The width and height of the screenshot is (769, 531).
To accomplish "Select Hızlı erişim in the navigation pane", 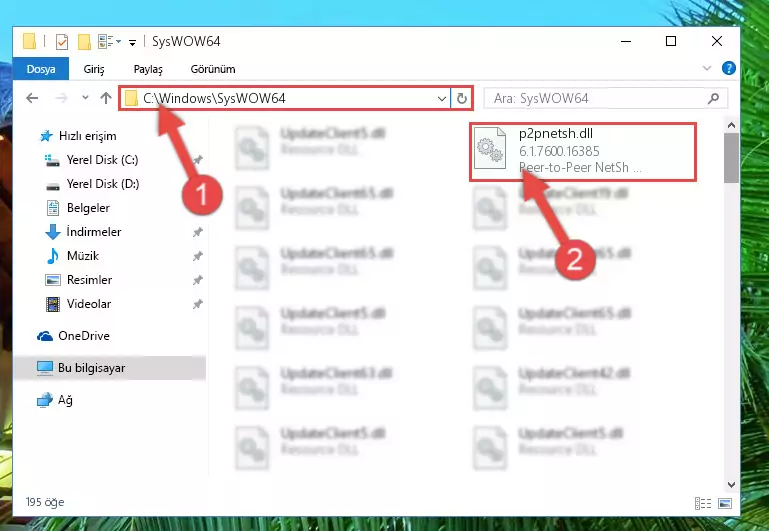I will 78,136.
